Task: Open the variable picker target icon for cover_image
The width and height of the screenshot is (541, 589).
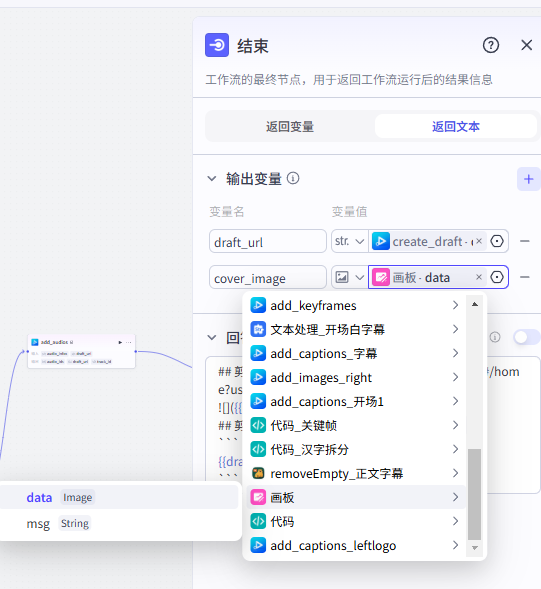Action: point(497,277)
